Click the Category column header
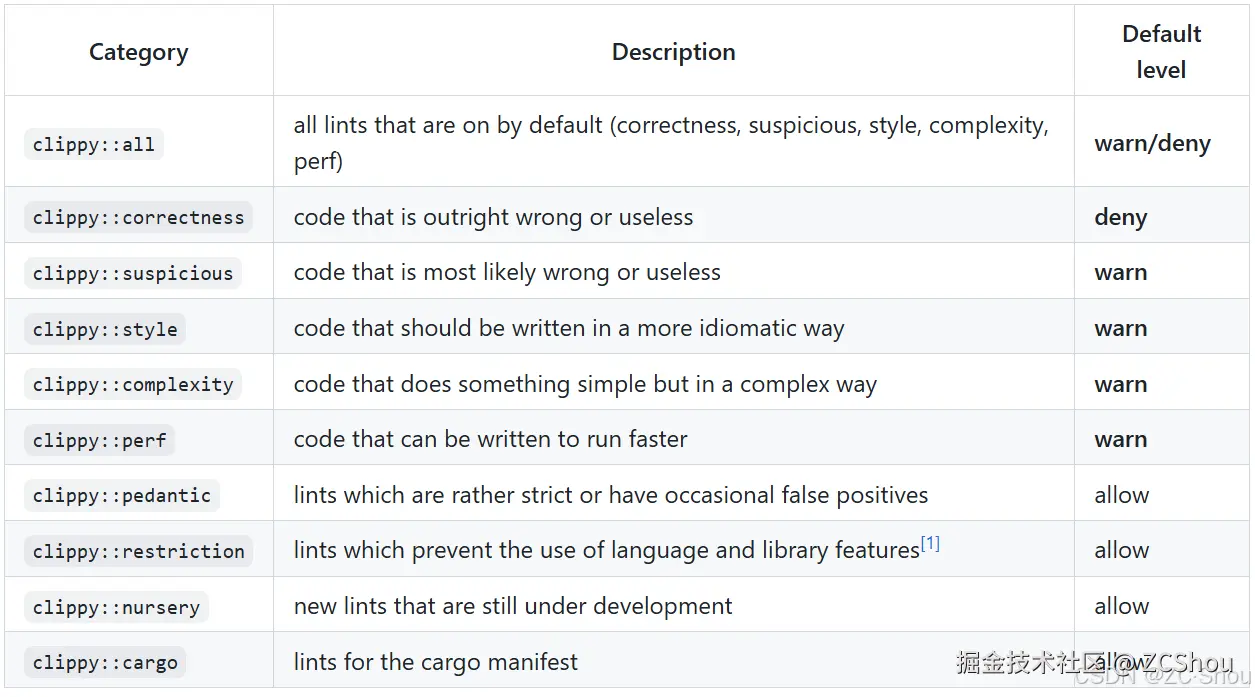 point(138,52)
